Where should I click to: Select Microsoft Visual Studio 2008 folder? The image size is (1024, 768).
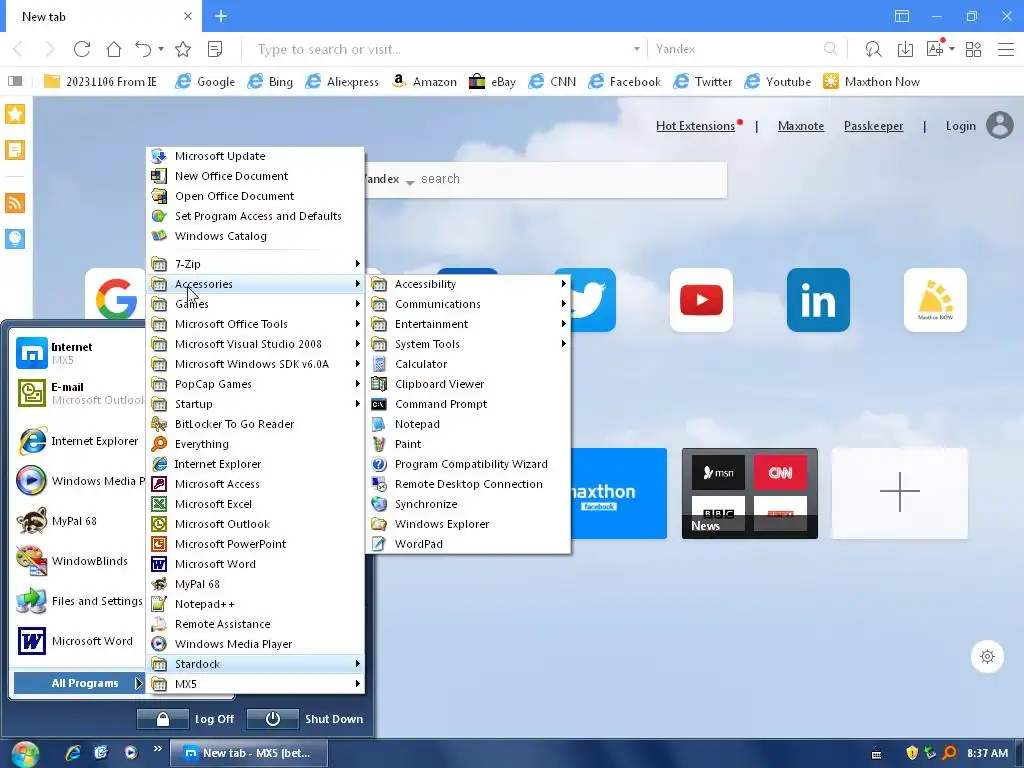pos(255,344)
